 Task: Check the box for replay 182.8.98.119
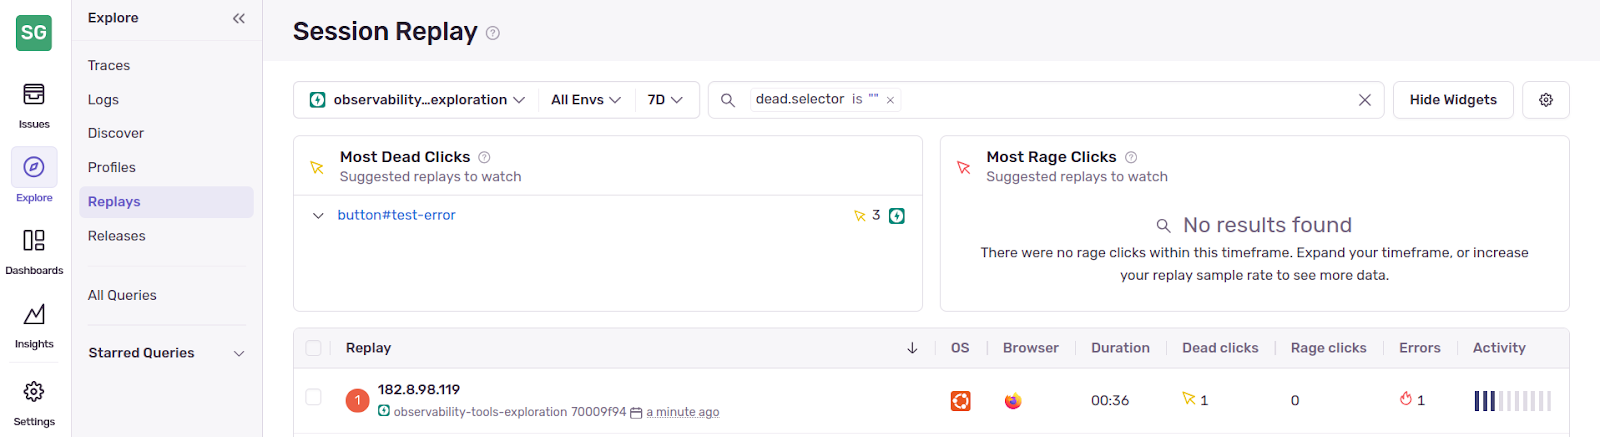point(314,397)
